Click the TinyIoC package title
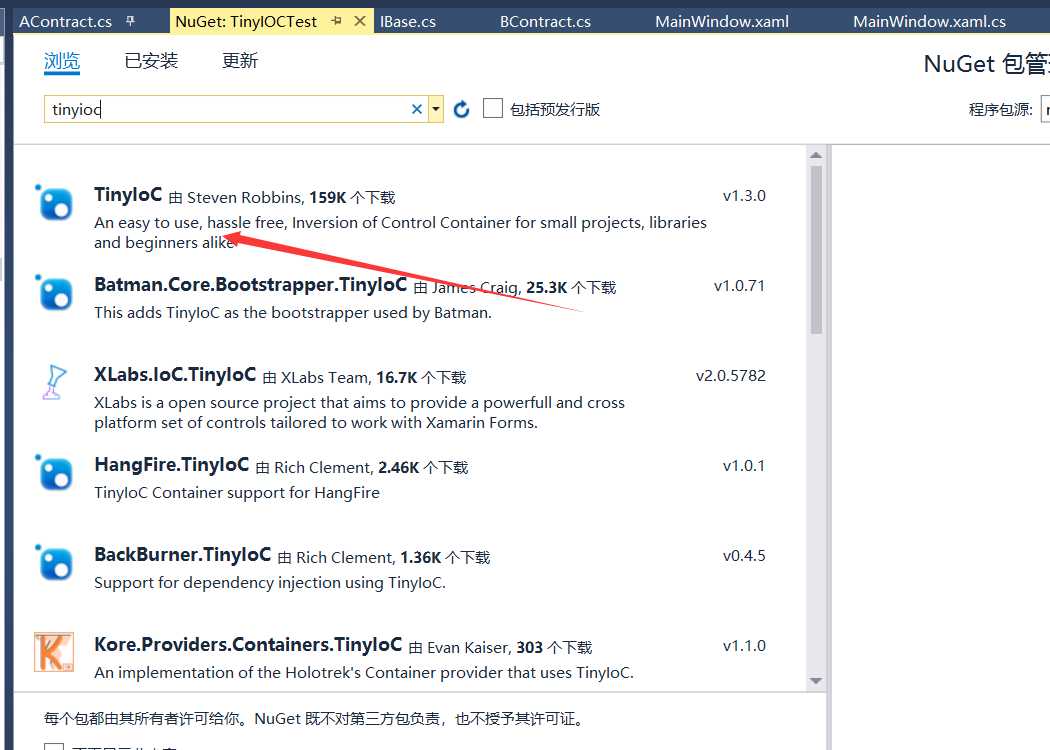 [x=128, y=195]
